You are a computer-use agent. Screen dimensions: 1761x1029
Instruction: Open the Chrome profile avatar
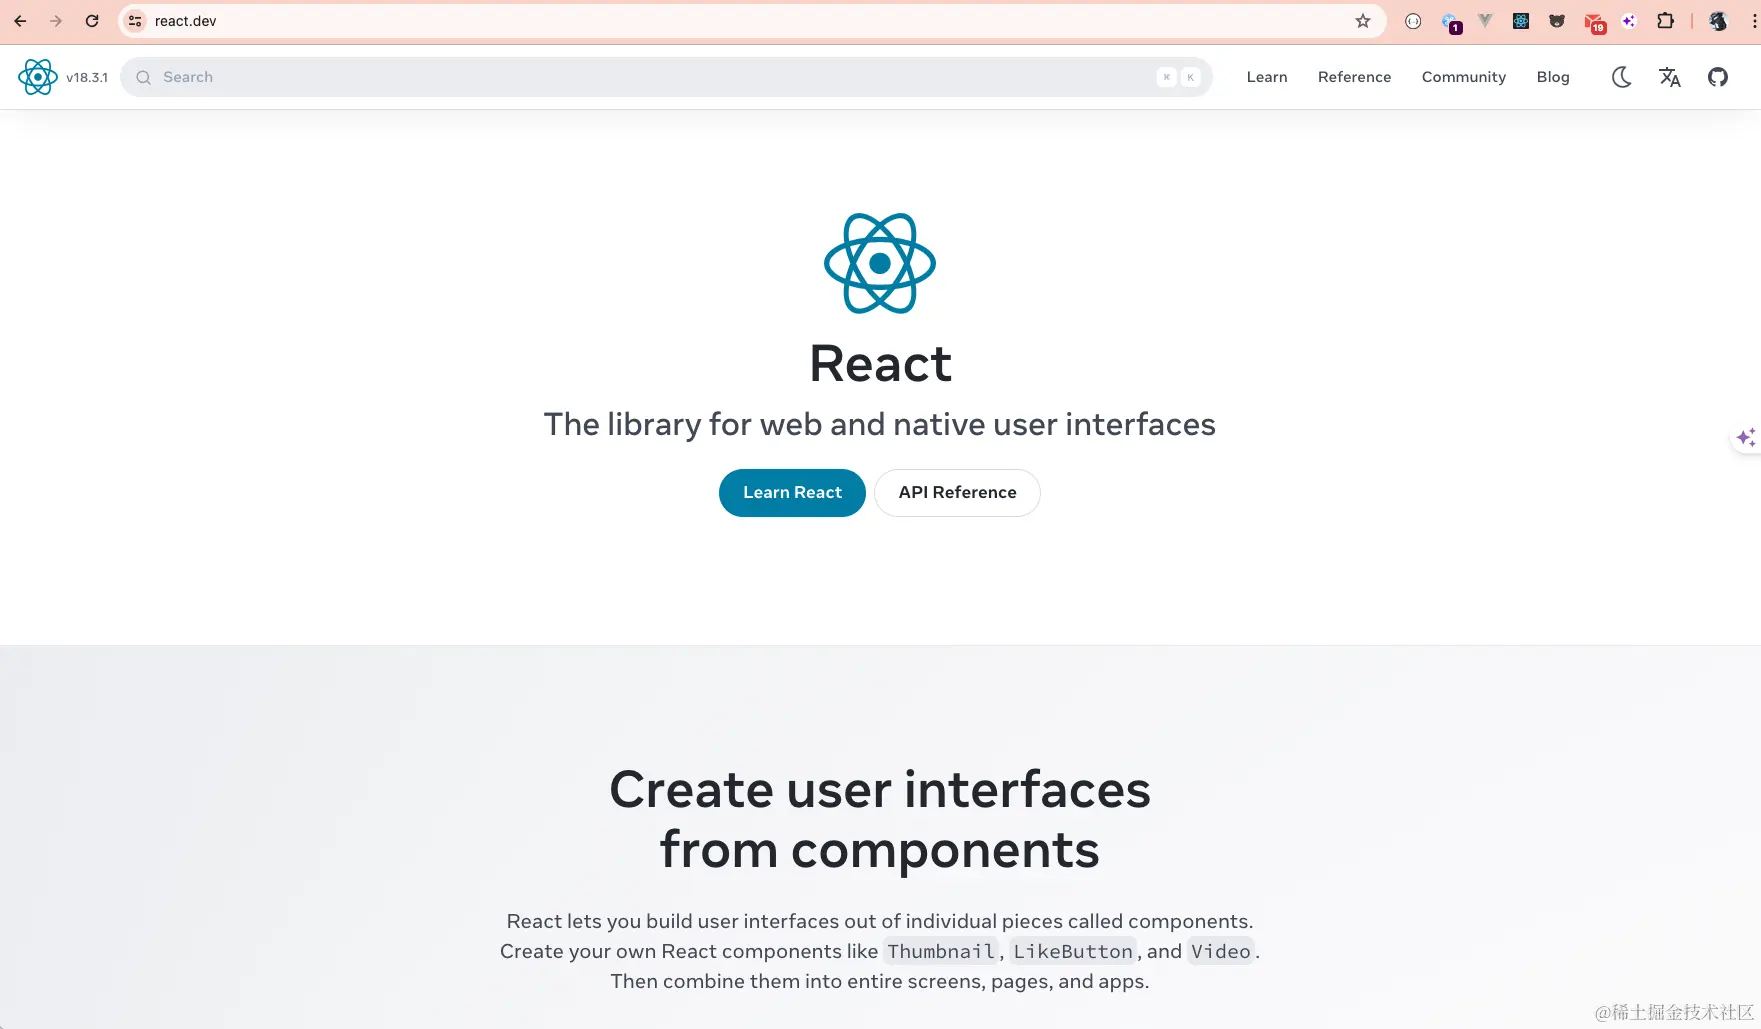[1718, 21]
